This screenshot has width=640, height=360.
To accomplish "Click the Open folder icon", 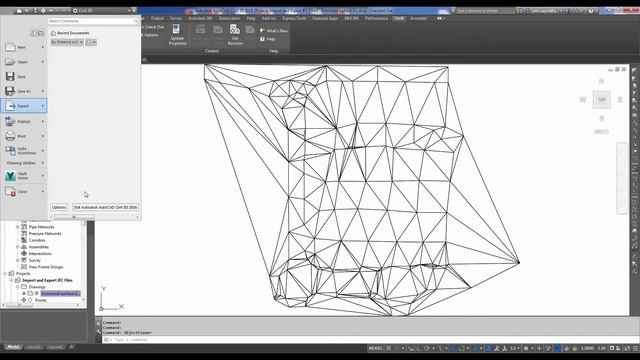I will (11, 62).
